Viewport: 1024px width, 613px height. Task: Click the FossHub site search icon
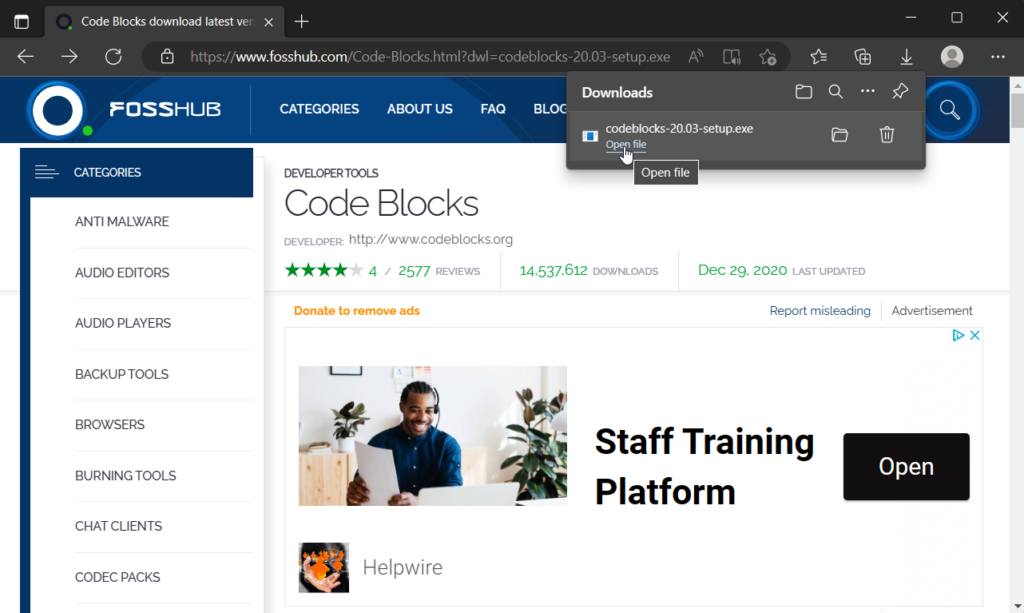pos(950,110)
